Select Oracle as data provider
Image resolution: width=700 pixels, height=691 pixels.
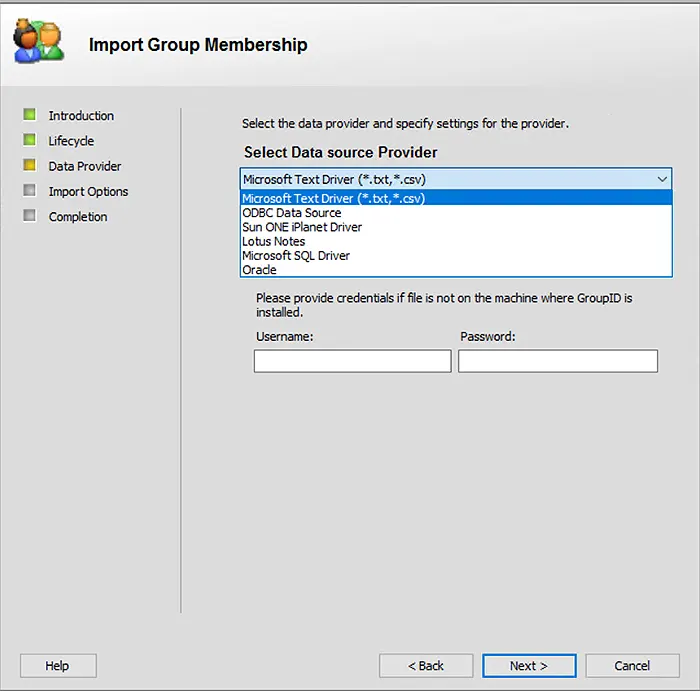(456, 270)
